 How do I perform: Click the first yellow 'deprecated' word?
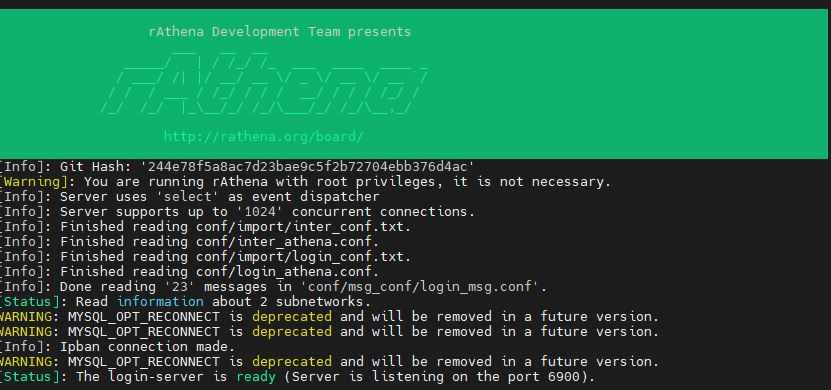(x=292, y=316)
